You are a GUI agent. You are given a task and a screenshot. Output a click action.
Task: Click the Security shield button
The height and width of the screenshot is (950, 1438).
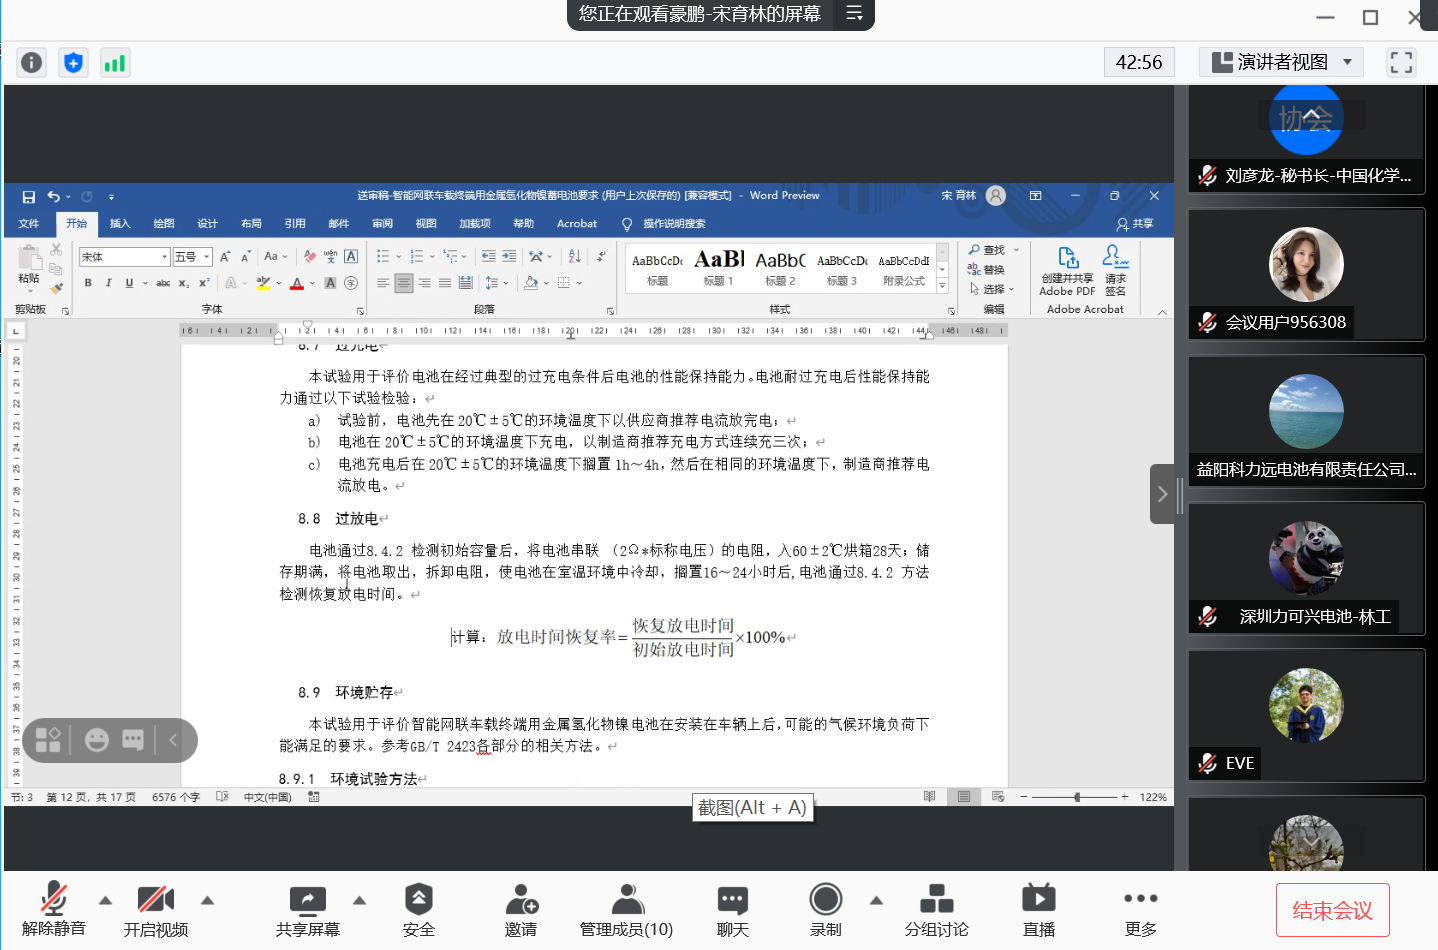pyautogui.click(x=418, y=909)
